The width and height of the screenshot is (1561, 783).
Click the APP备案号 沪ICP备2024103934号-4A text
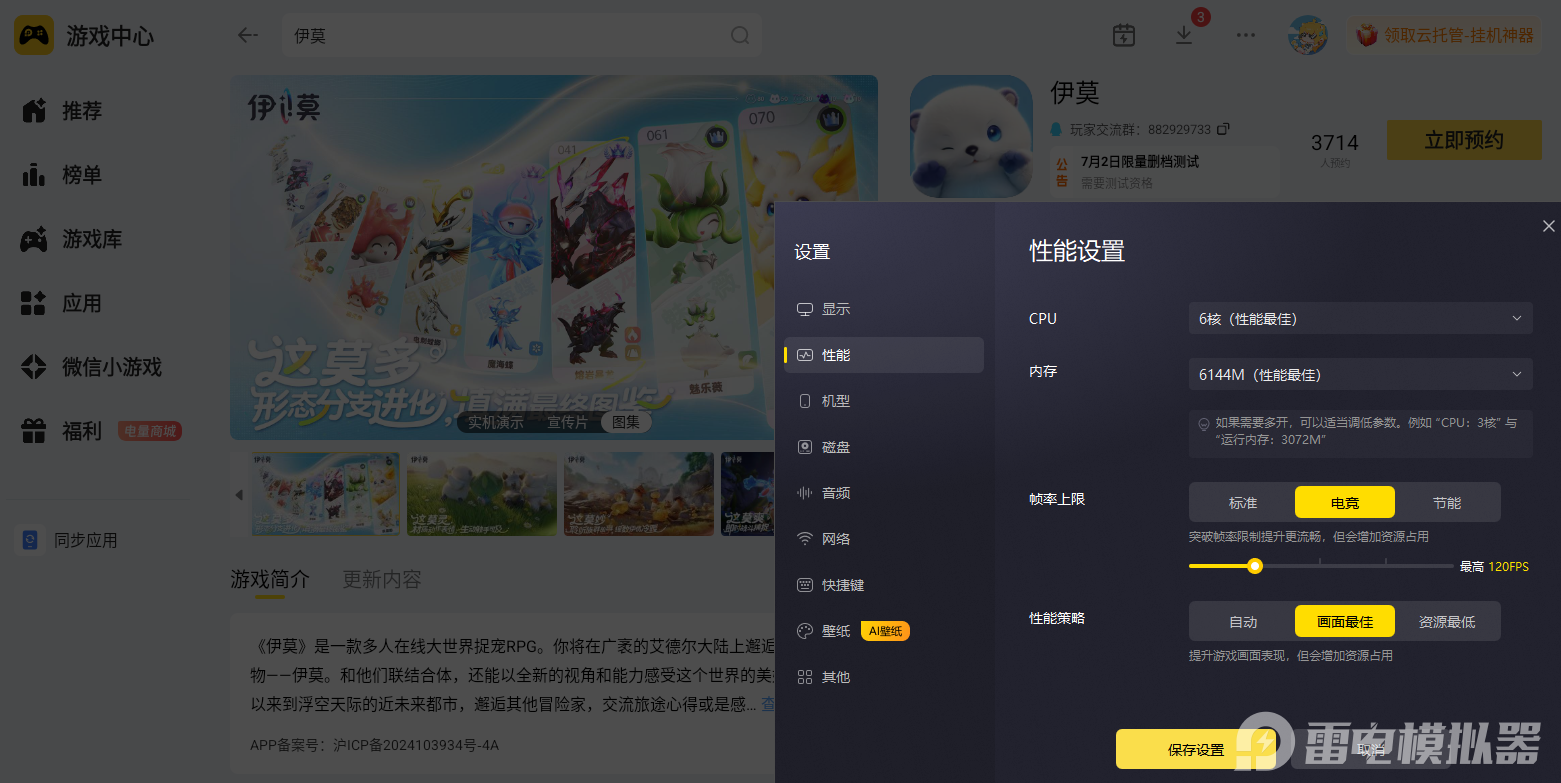(x=375, y=745)
